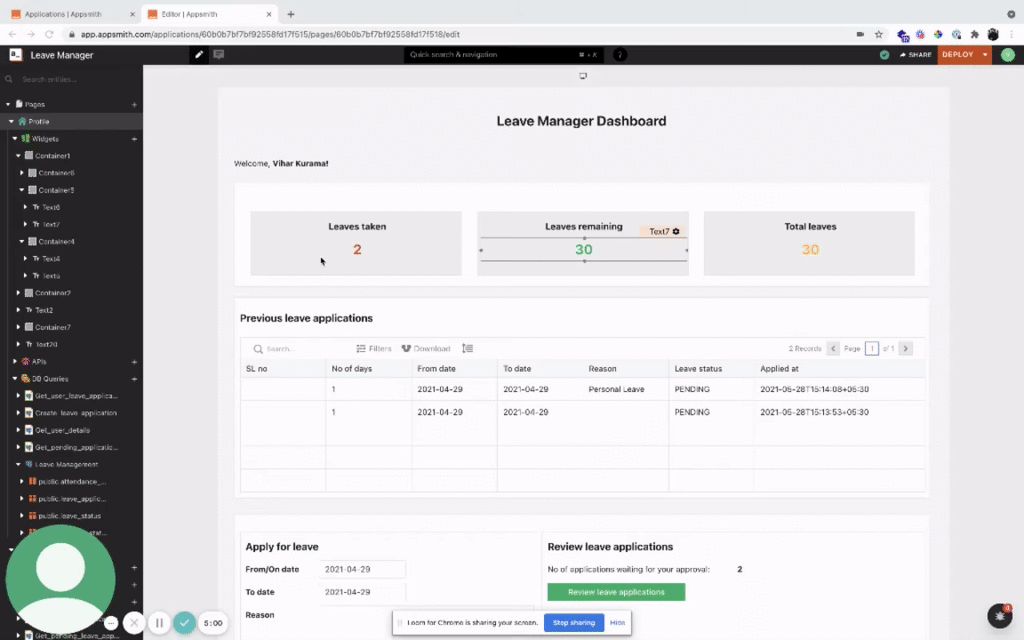Viewport: 1024px width, 640px height.
Task: Expand the APIs section
Action: click(14, 362)
